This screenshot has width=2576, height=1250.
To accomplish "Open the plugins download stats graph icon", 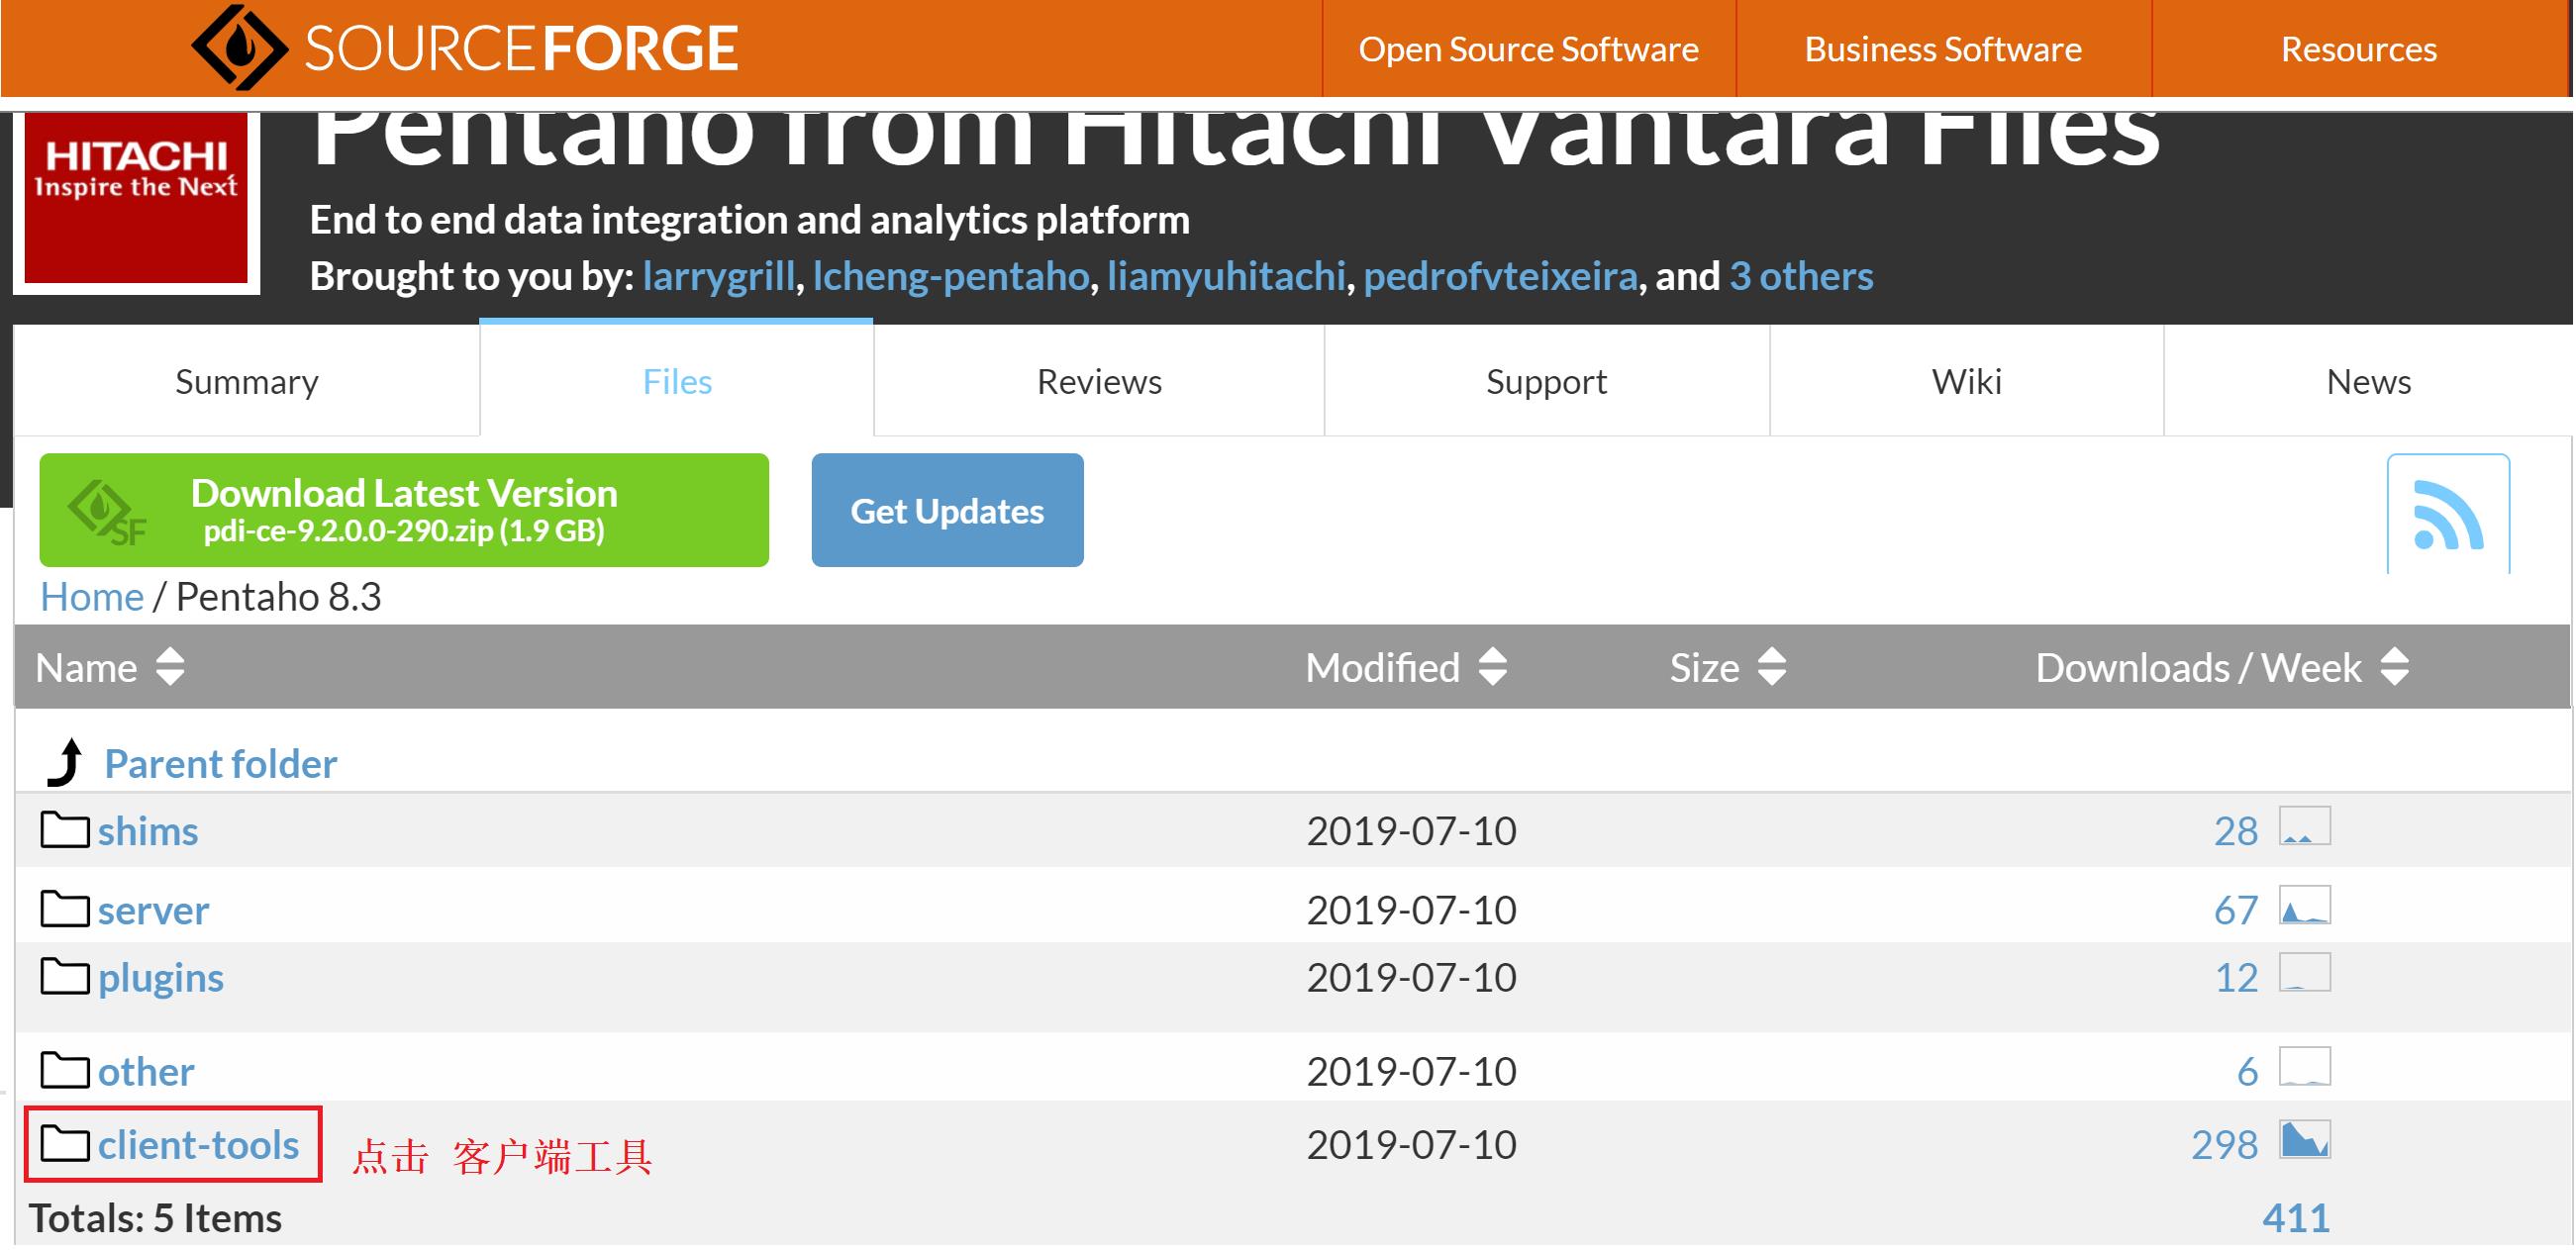I will [2304, 972].
